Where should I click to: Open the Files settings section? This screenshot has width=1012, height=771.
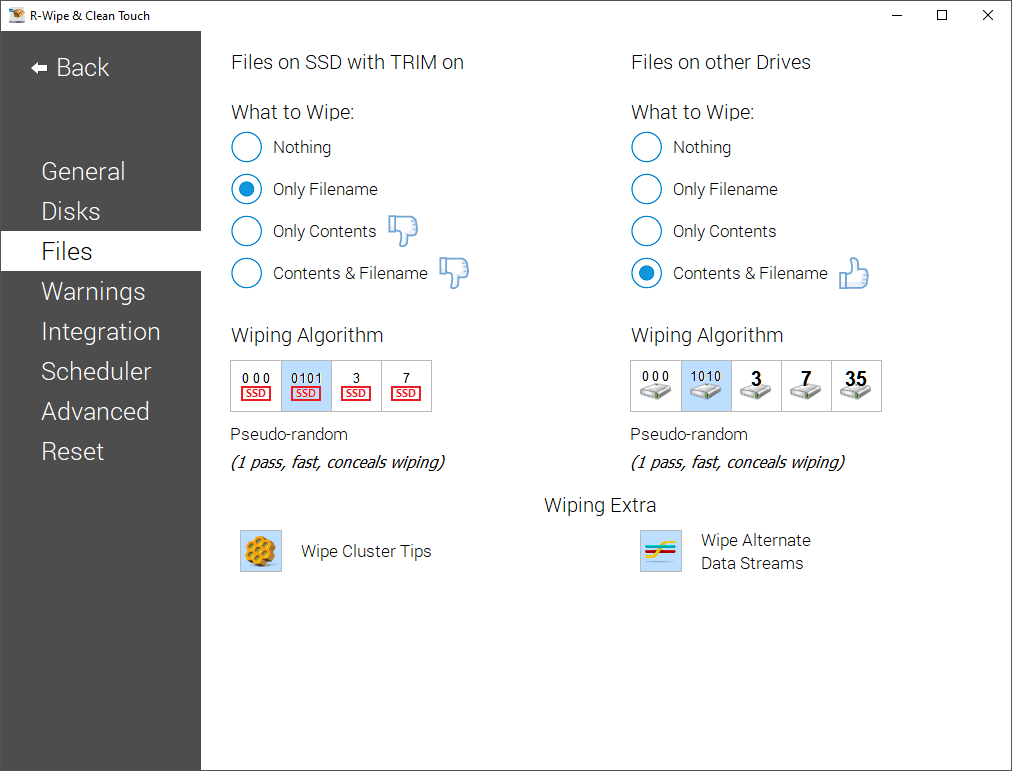[101, 251]
